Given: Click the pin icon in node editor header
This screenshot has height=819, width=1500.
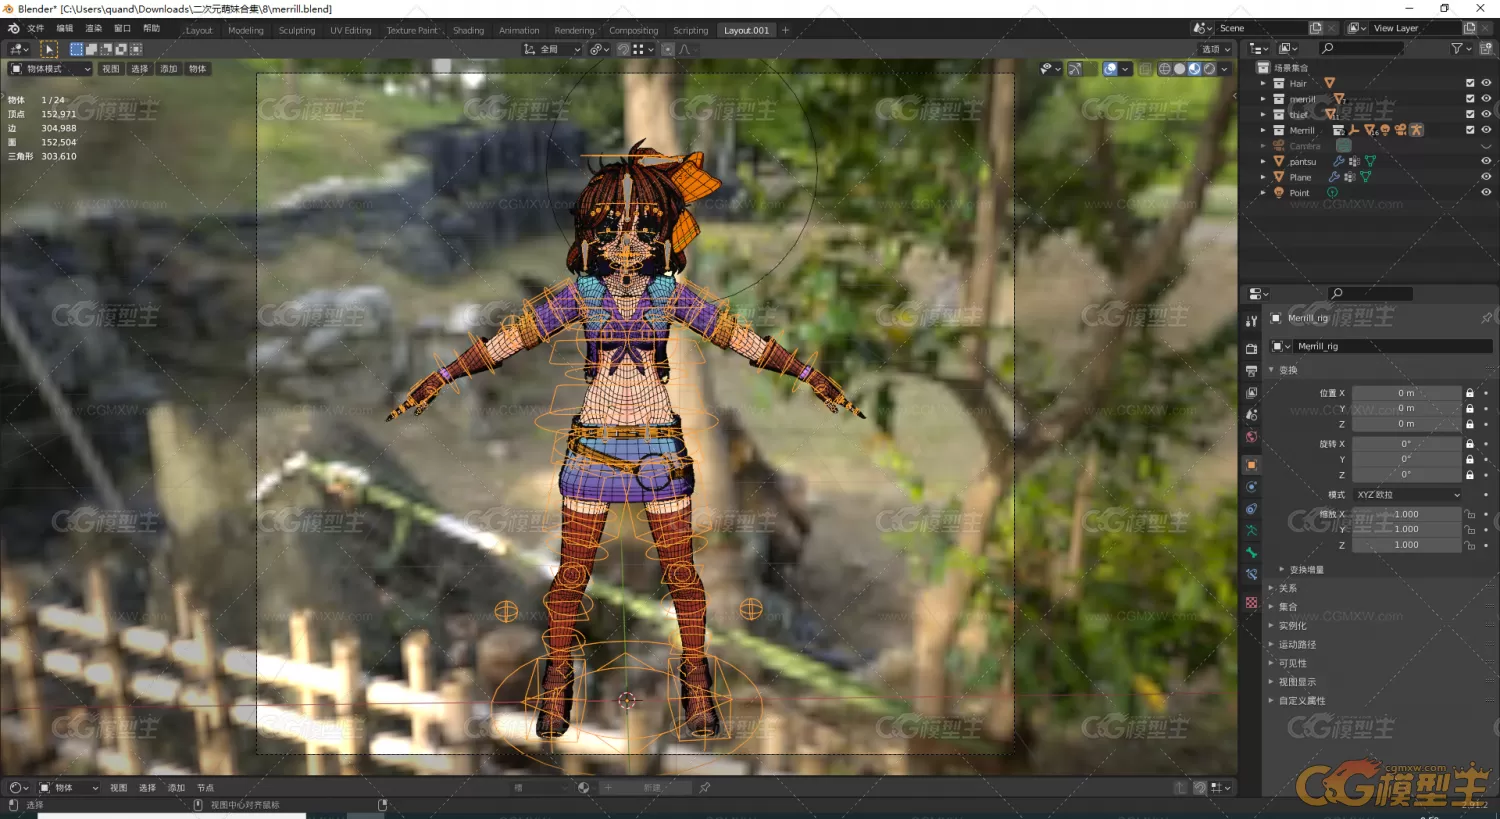Looking at the screenshot, I should (x=705, y=788).
